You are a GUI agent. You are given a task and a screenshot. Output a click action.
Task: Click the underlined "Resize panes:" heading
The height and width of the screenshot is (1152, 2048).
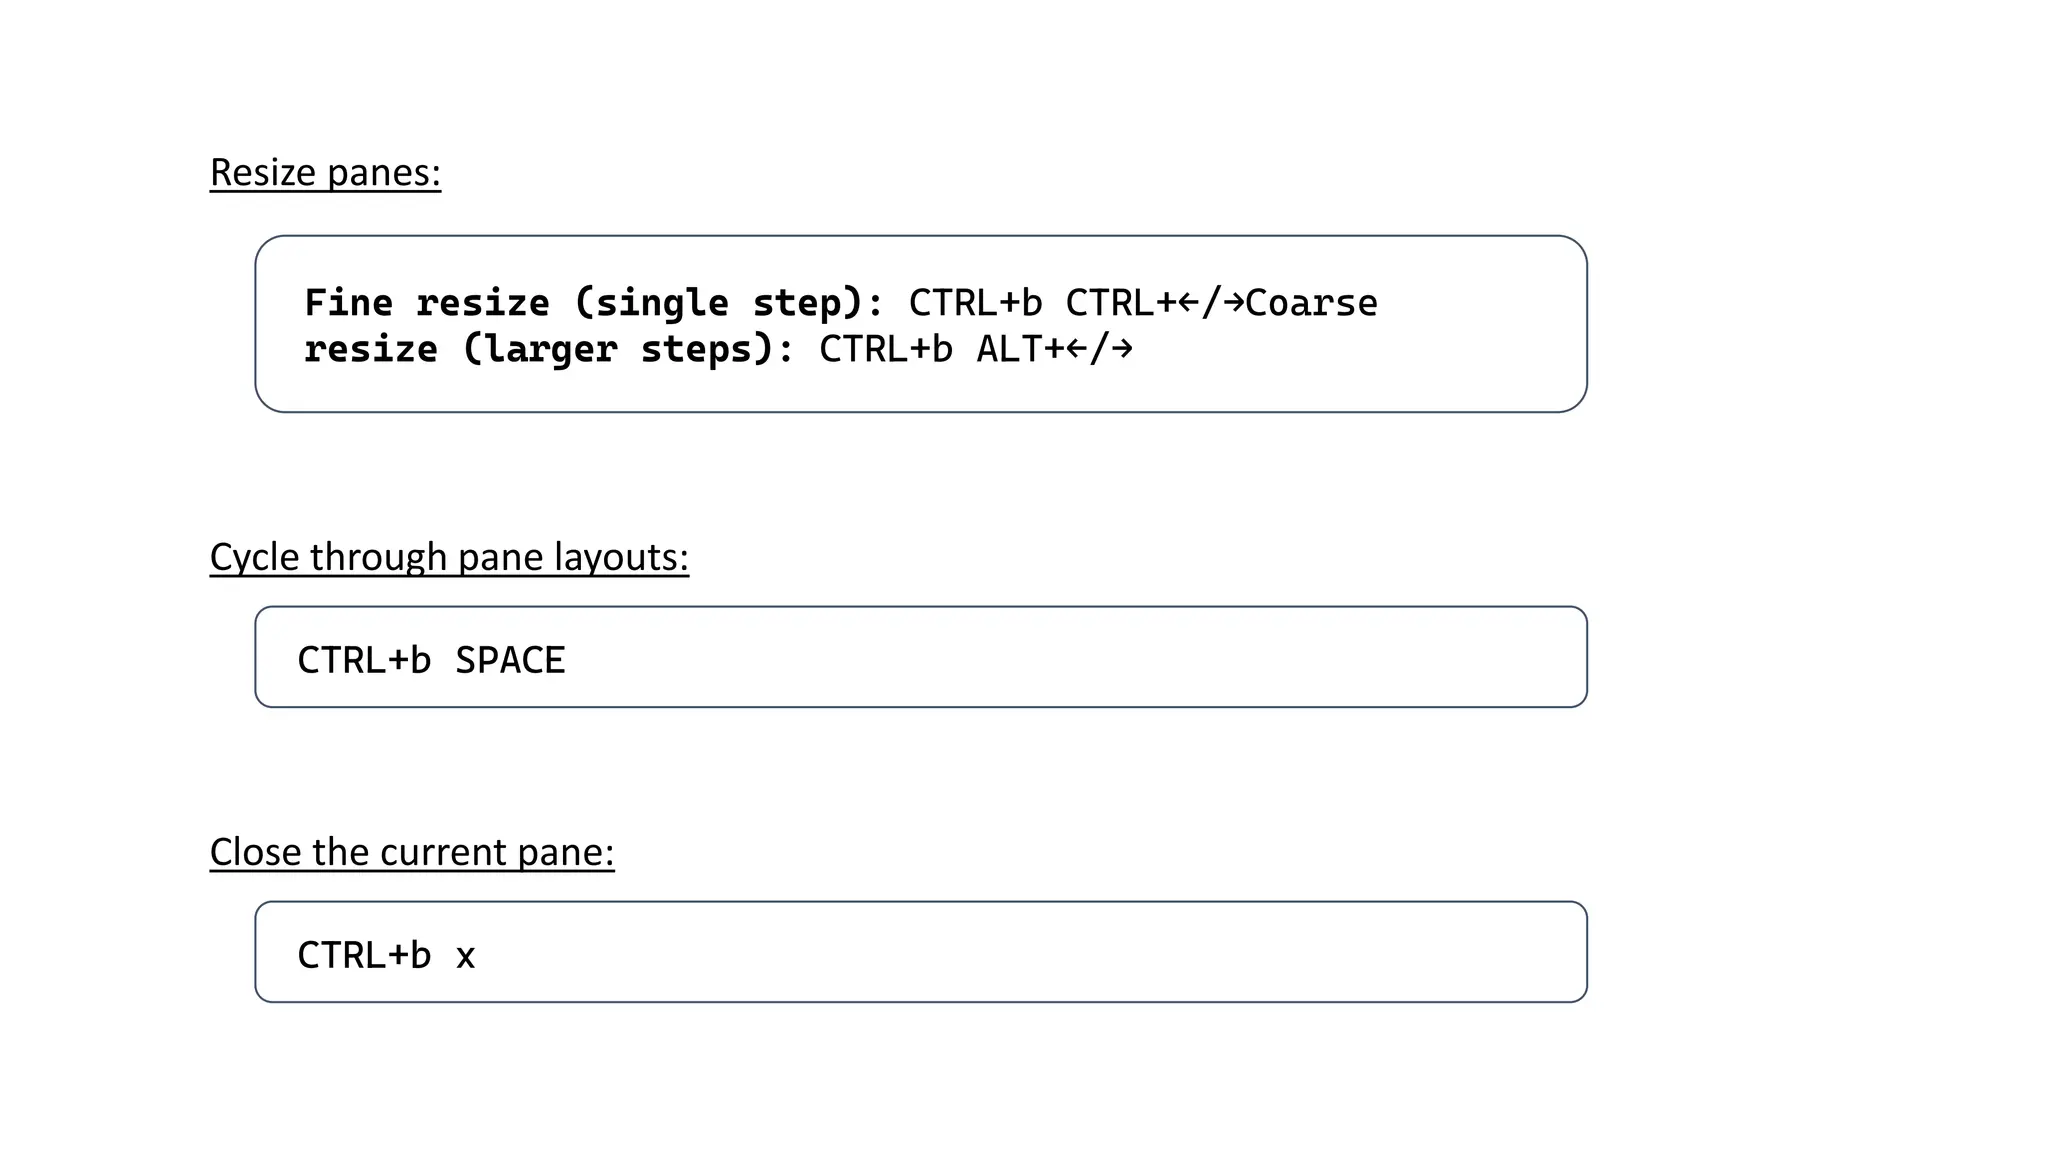point(325,173)
